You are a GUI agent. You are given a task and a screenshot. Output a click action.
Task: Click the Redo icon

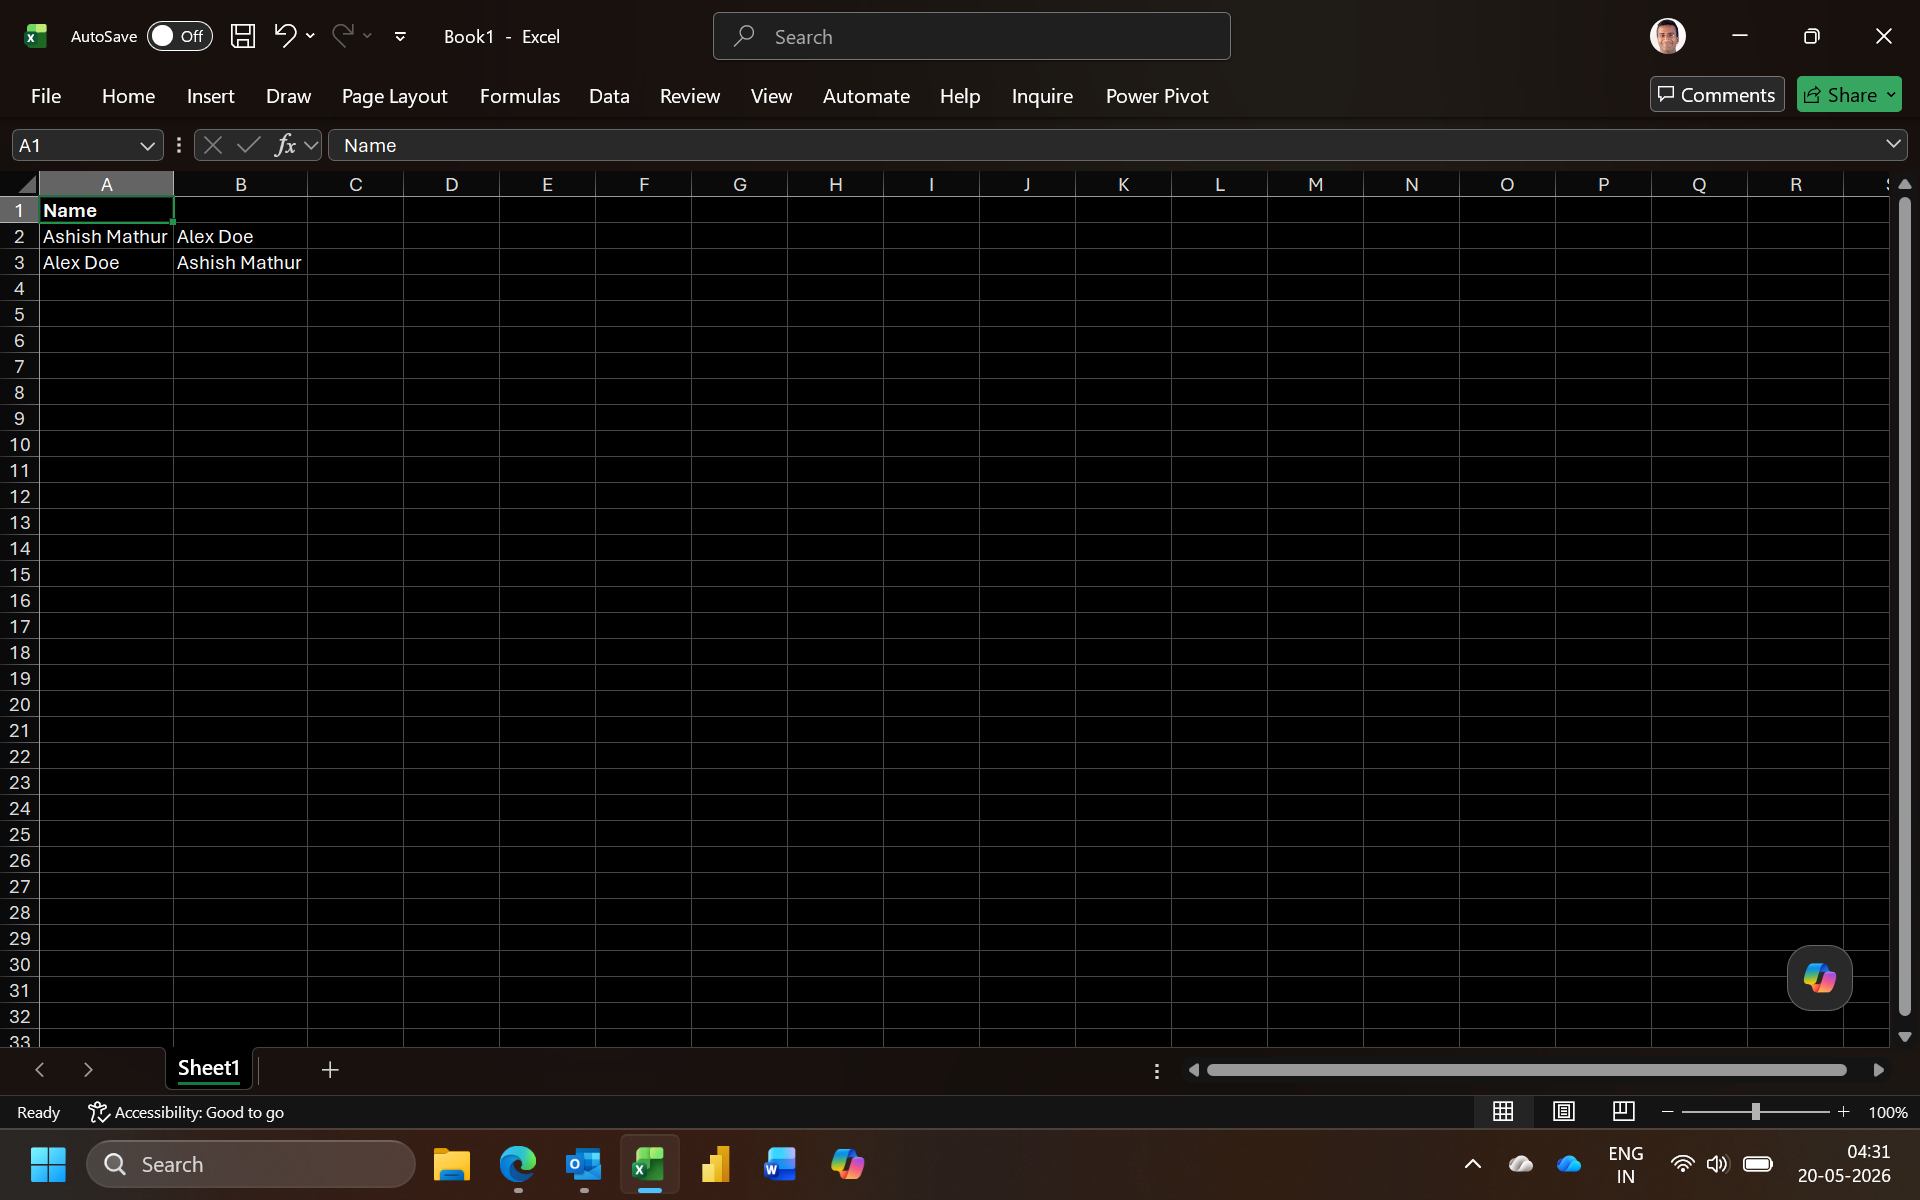[x=342, y=36]
